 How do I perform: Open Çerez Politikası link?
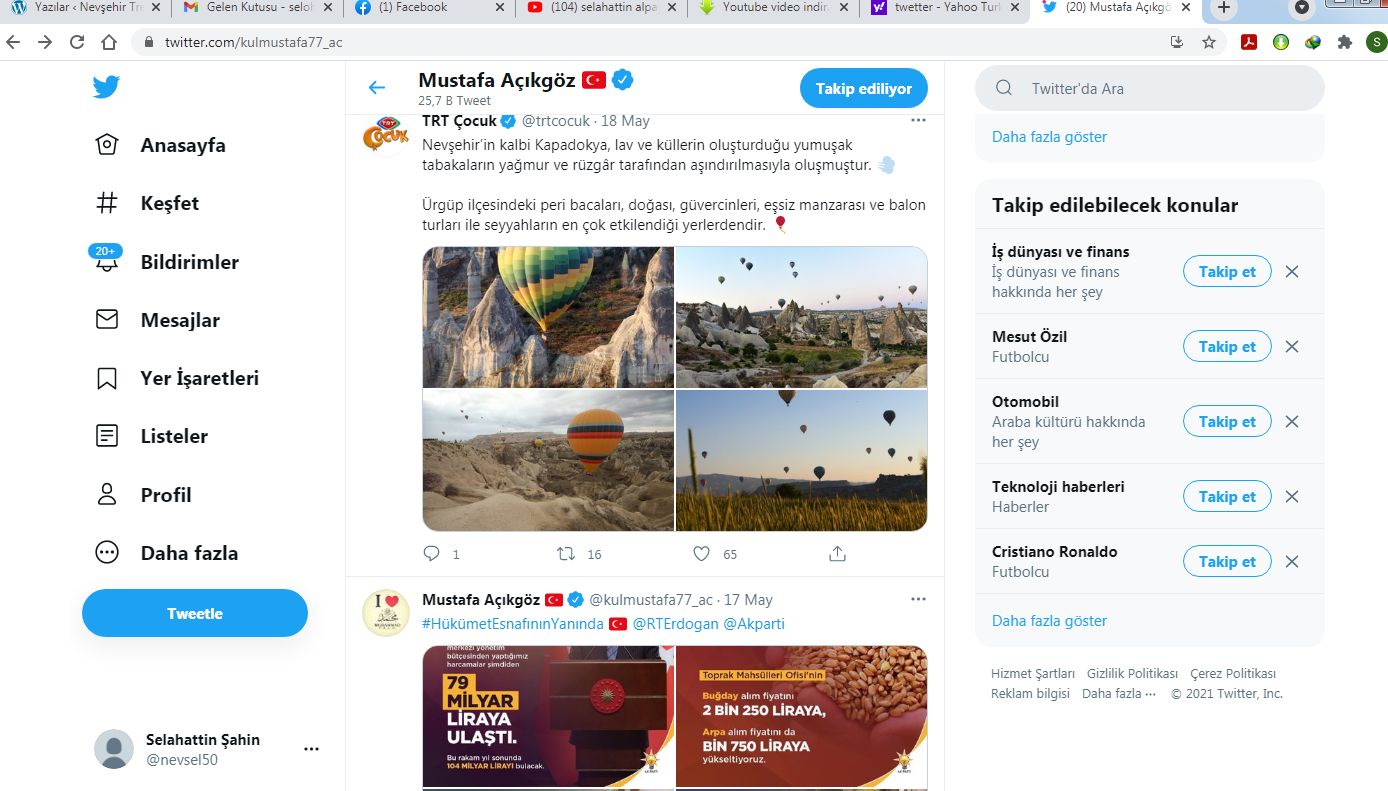coord(1233,673)
